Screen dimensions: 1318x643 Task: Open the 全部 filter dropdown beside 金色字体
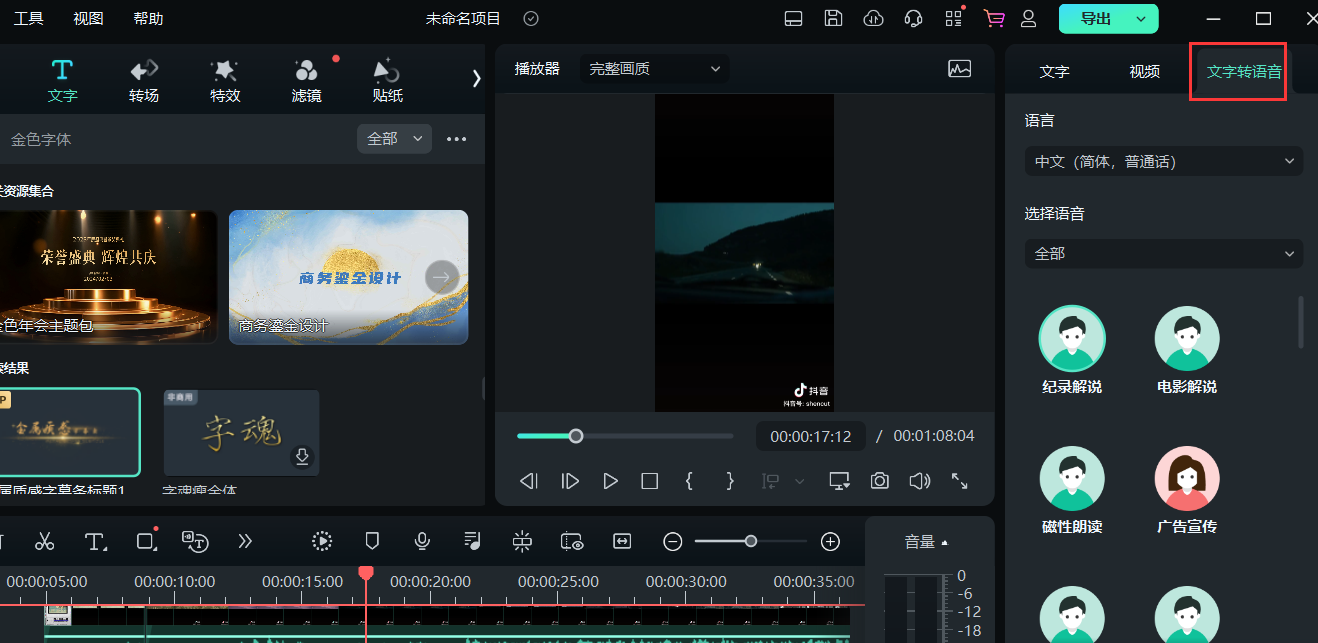click(394, 139)
